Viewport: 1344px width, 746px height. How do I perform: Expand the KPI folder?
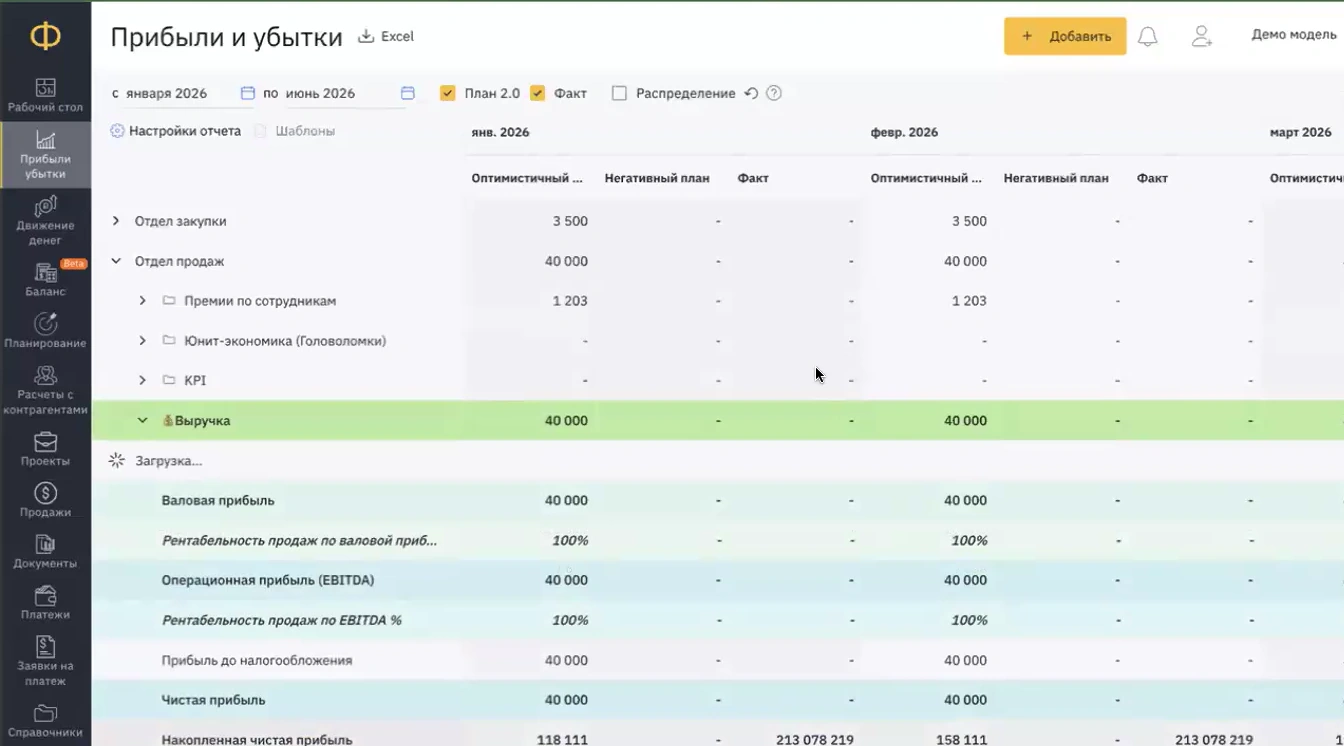[x=142, y=381]
